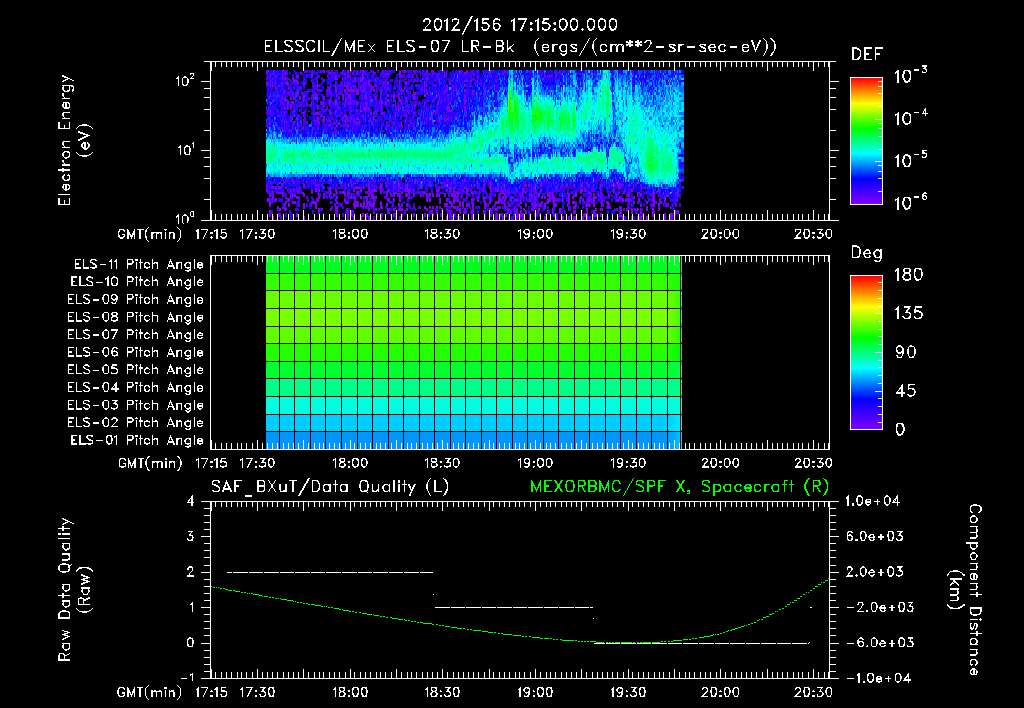The width and height of the screenshot is (1024, 708).
Task: Click the 180 degree scale value
Action: tap(908, 275)
